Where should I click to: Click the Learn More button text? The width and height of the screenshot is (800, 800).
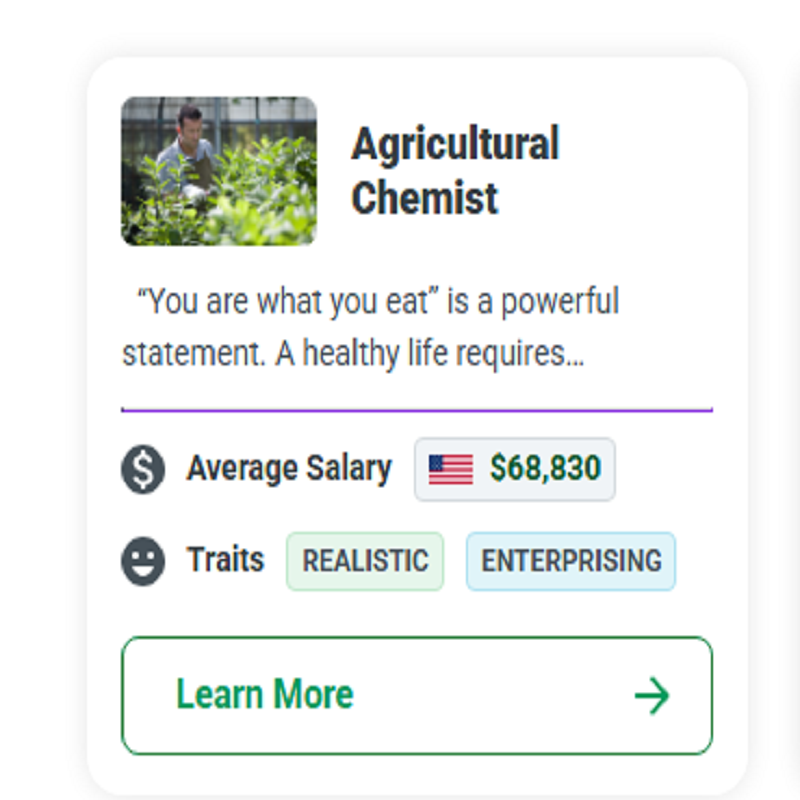coord(264,694)
